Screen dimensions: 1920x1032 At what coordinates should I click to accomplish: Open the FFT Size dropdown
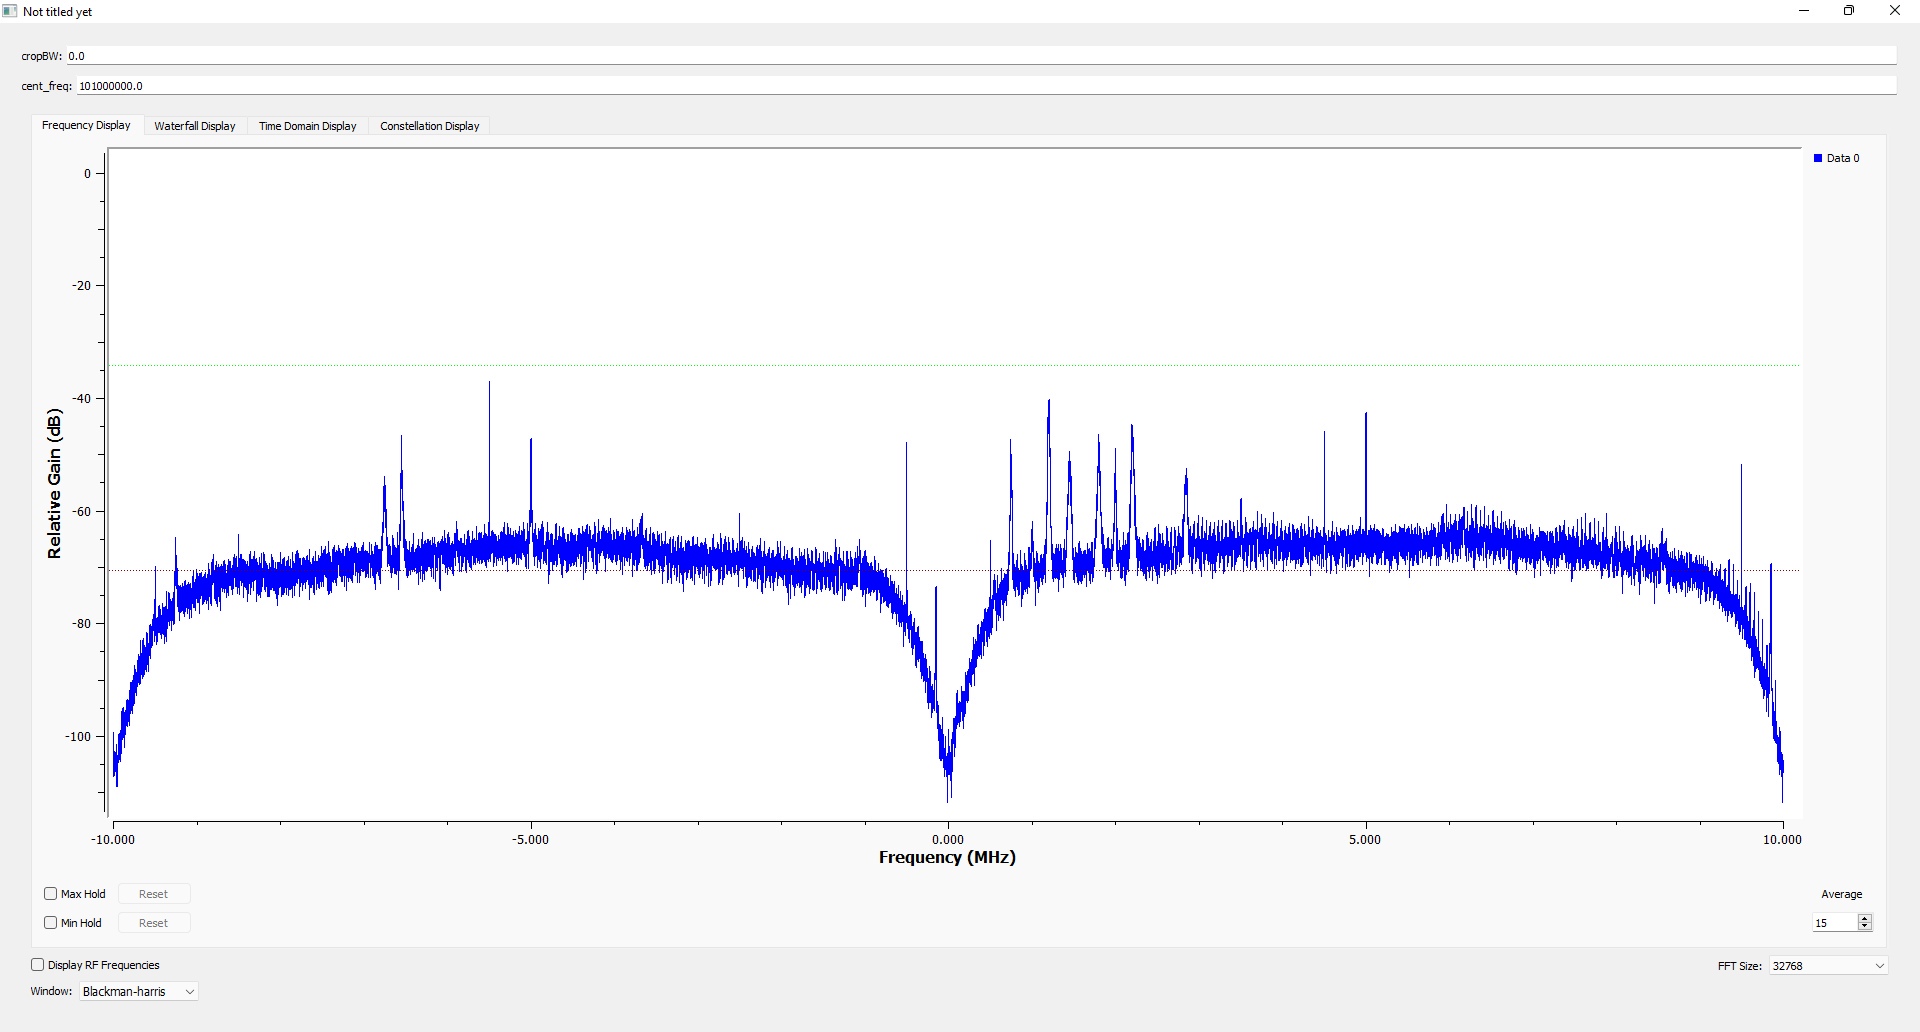[1828, 966]
